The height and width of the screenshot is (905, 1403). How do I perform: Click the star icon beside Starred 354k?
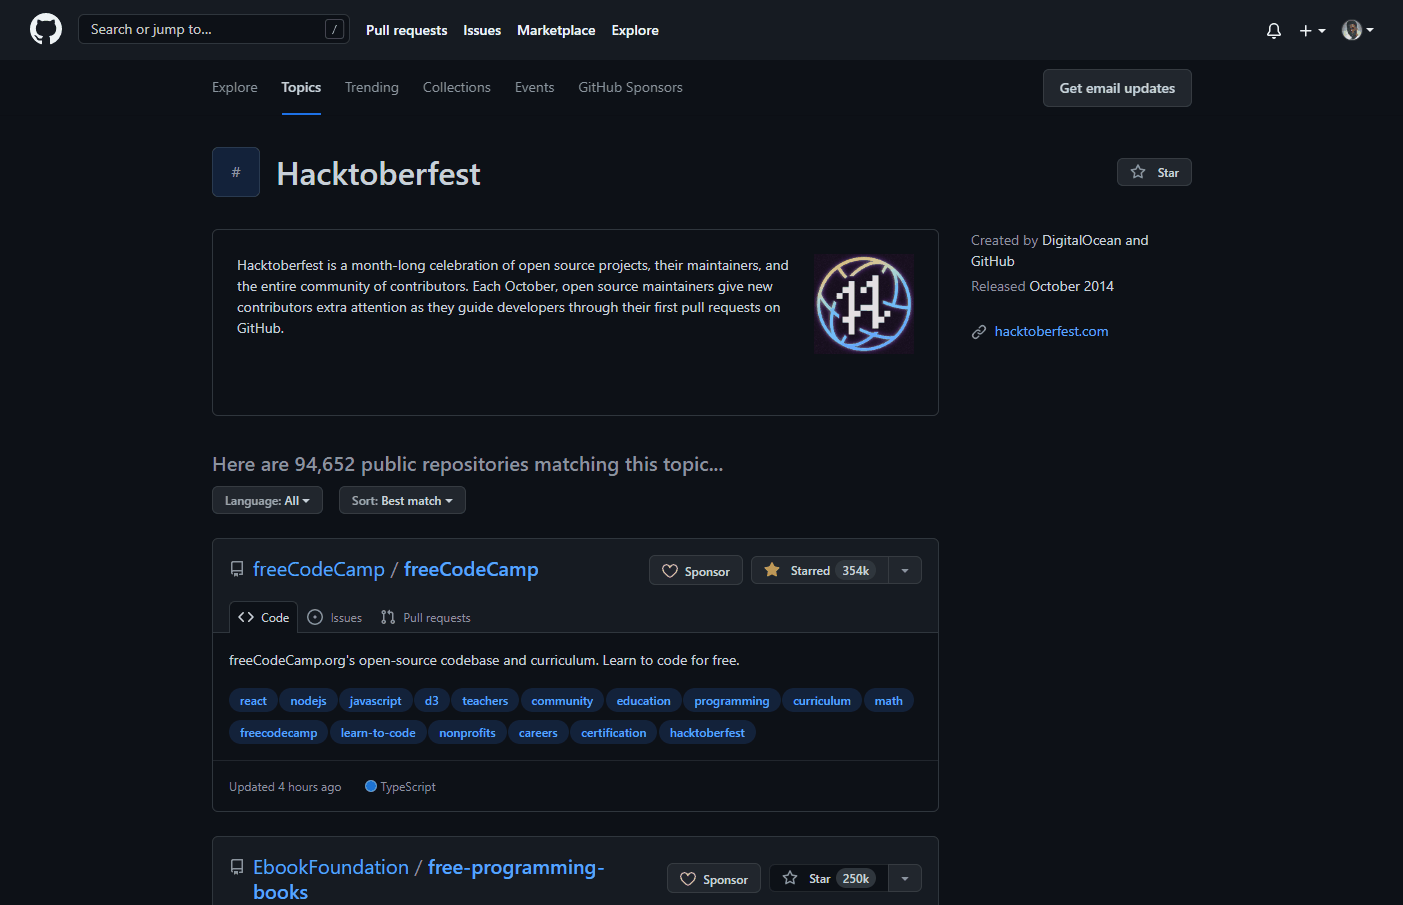771,569
